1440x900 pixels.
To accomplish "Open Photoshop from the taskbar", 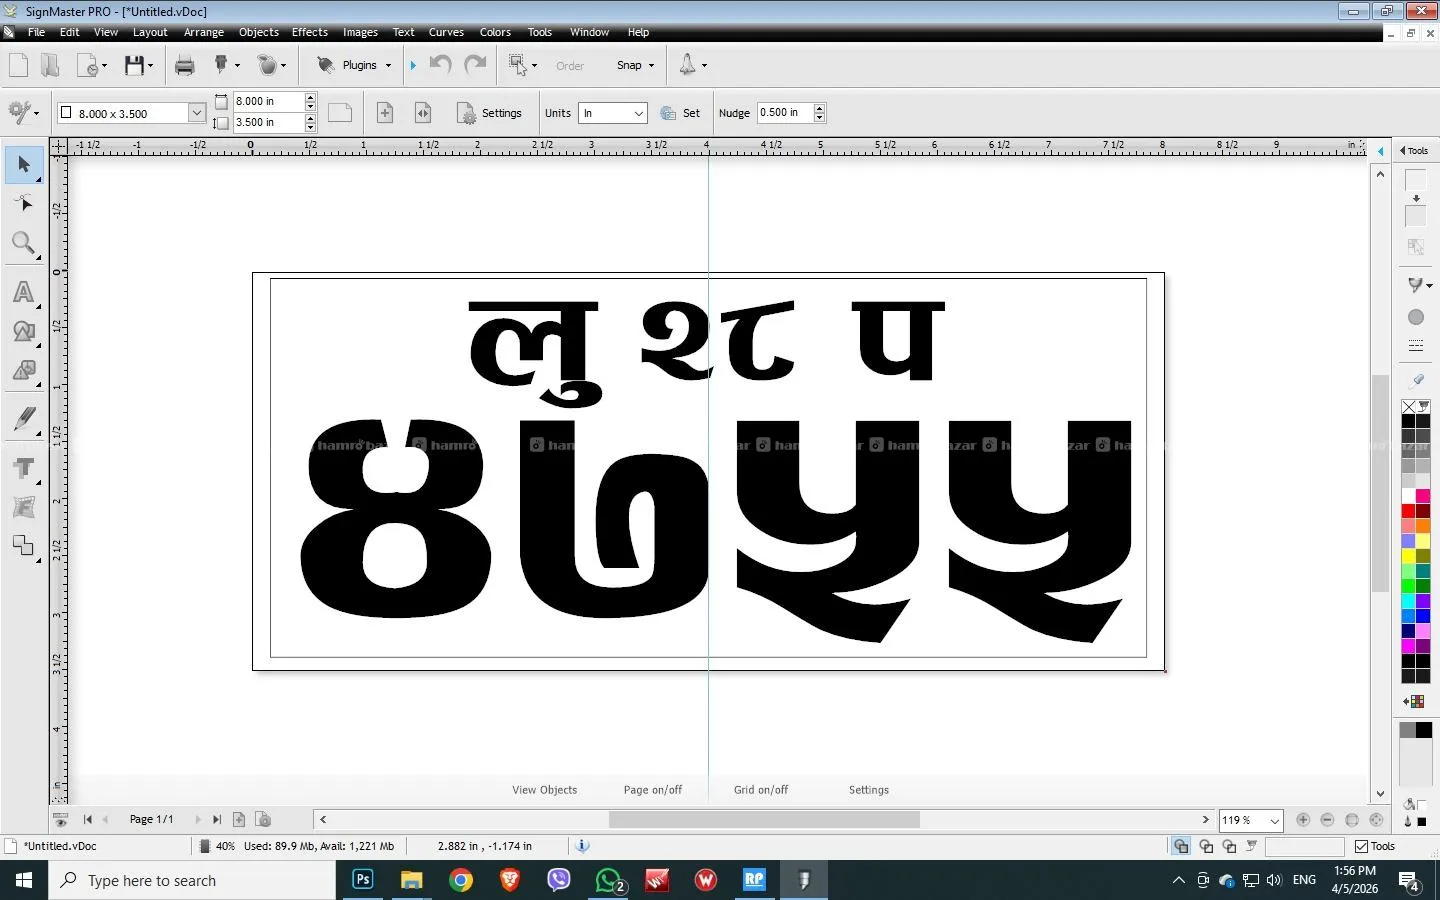I will 363,880.
